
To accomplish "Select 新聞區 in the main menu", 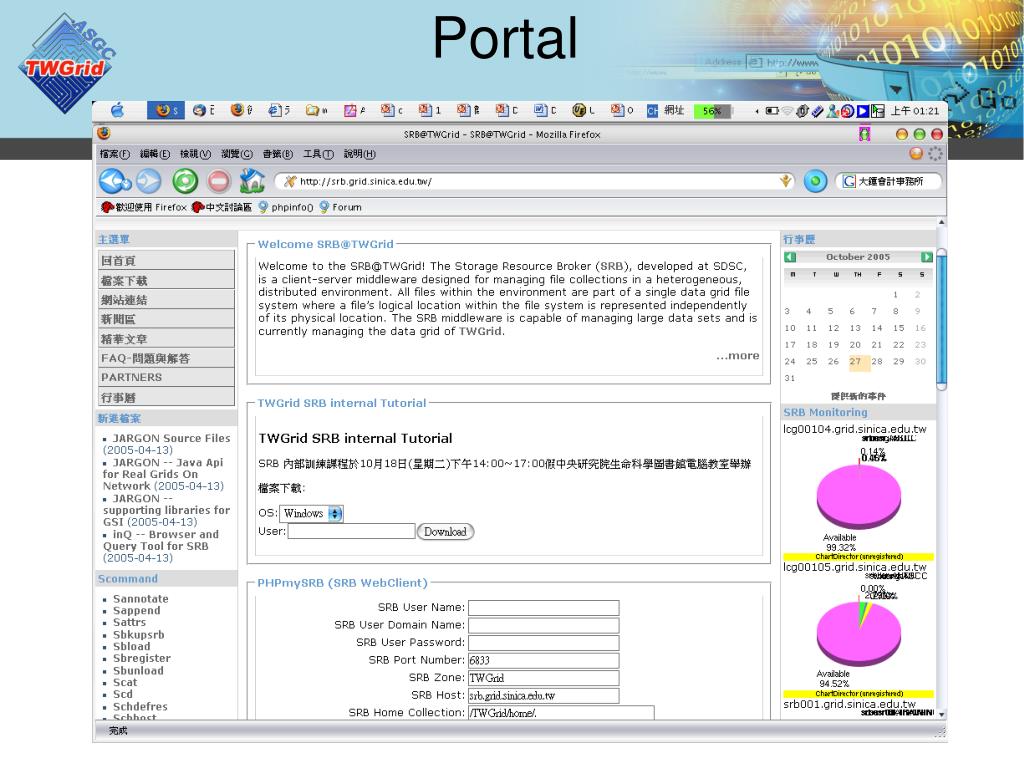I will click(x=166, y=319).
